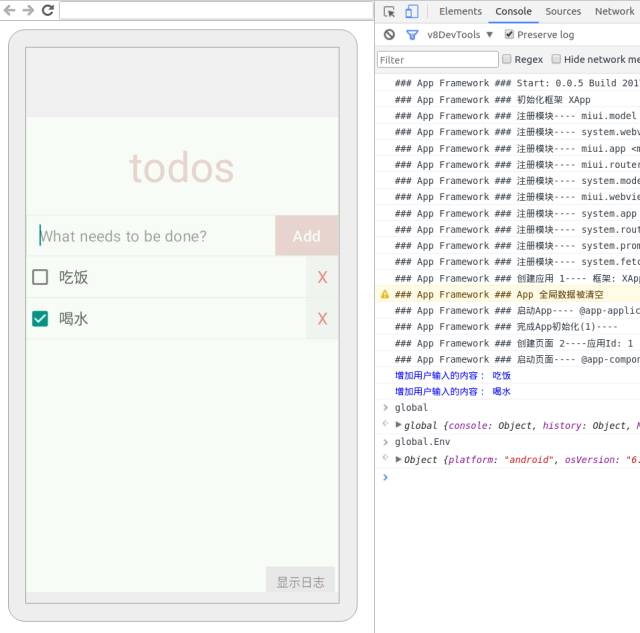Reload the page with the refresh icon
The image size is (640, 633).
tap(48, 10)
